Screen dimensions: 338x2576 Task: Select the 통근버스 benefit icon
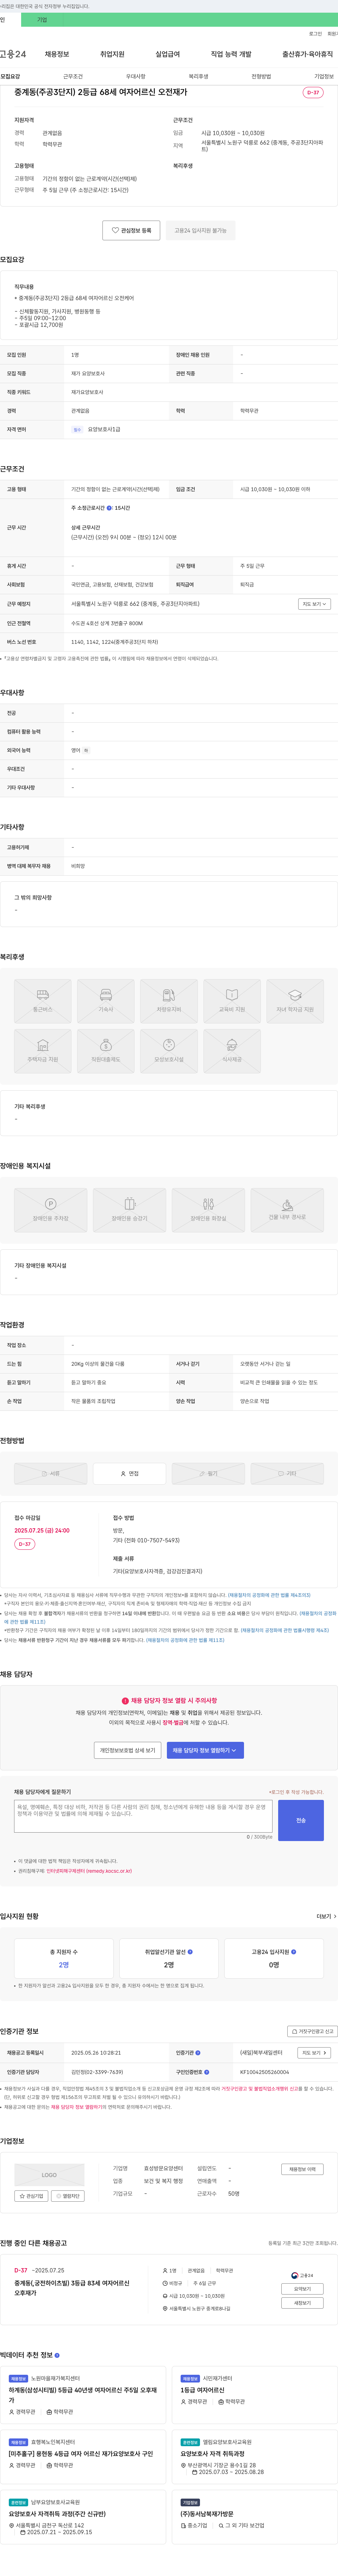tap(43, 1001)
